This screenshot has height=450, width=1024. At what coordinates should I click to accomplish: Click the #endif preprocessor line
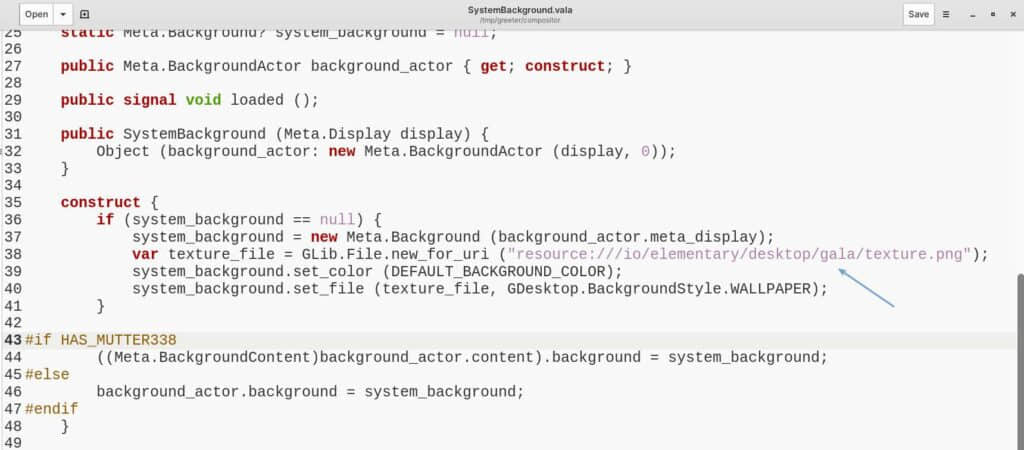pos(50,409)
